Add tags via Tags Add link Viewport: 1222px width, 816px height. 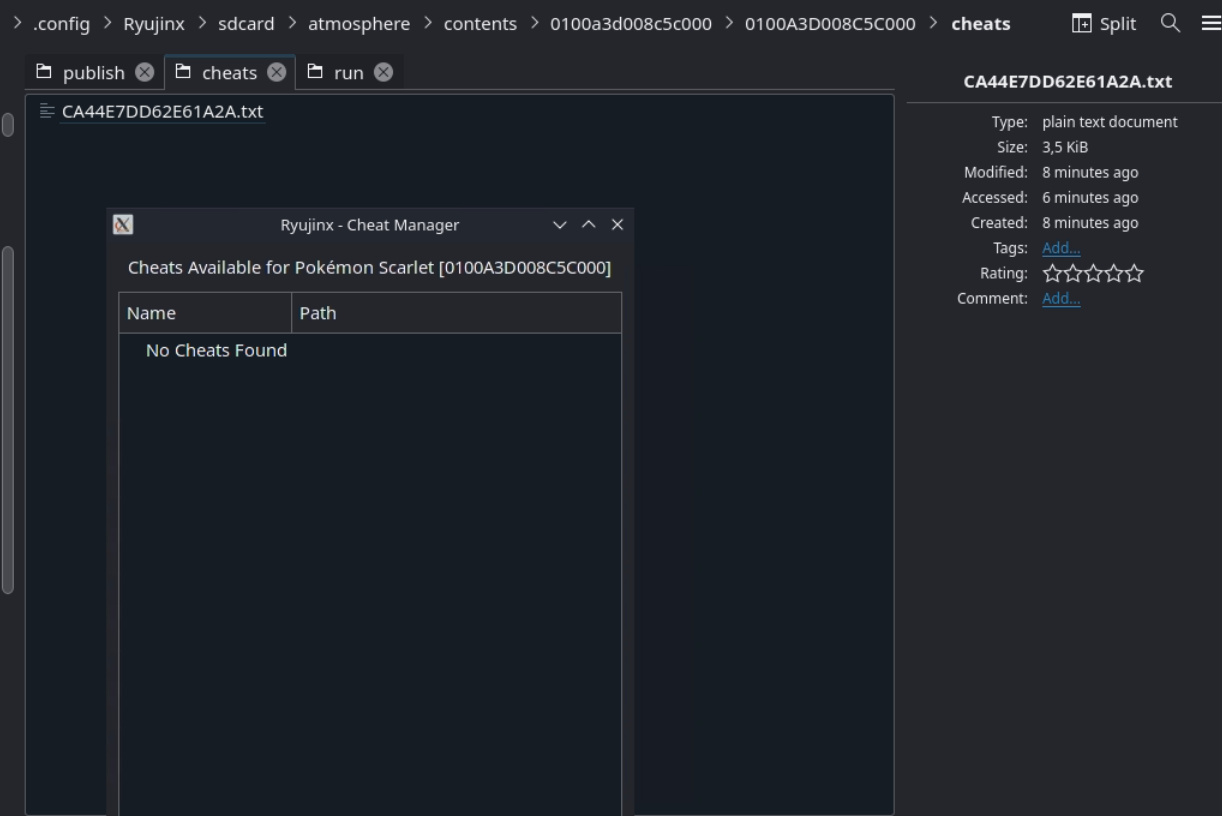1061,248
